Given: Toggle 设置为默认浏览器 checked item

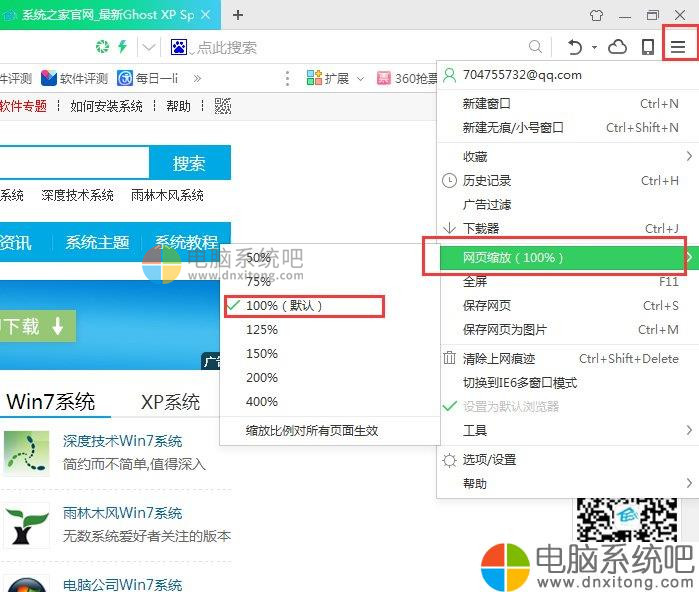Looking at the screenshot, I should [x=567, y=407].
